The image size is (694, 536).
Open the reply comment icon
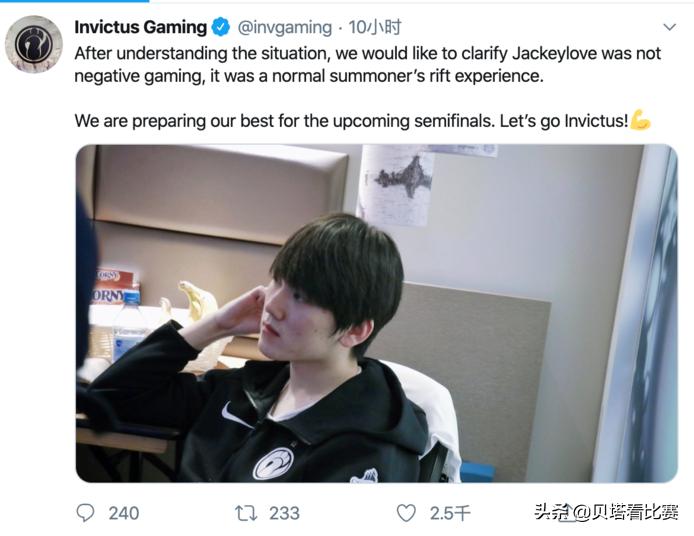85,513
